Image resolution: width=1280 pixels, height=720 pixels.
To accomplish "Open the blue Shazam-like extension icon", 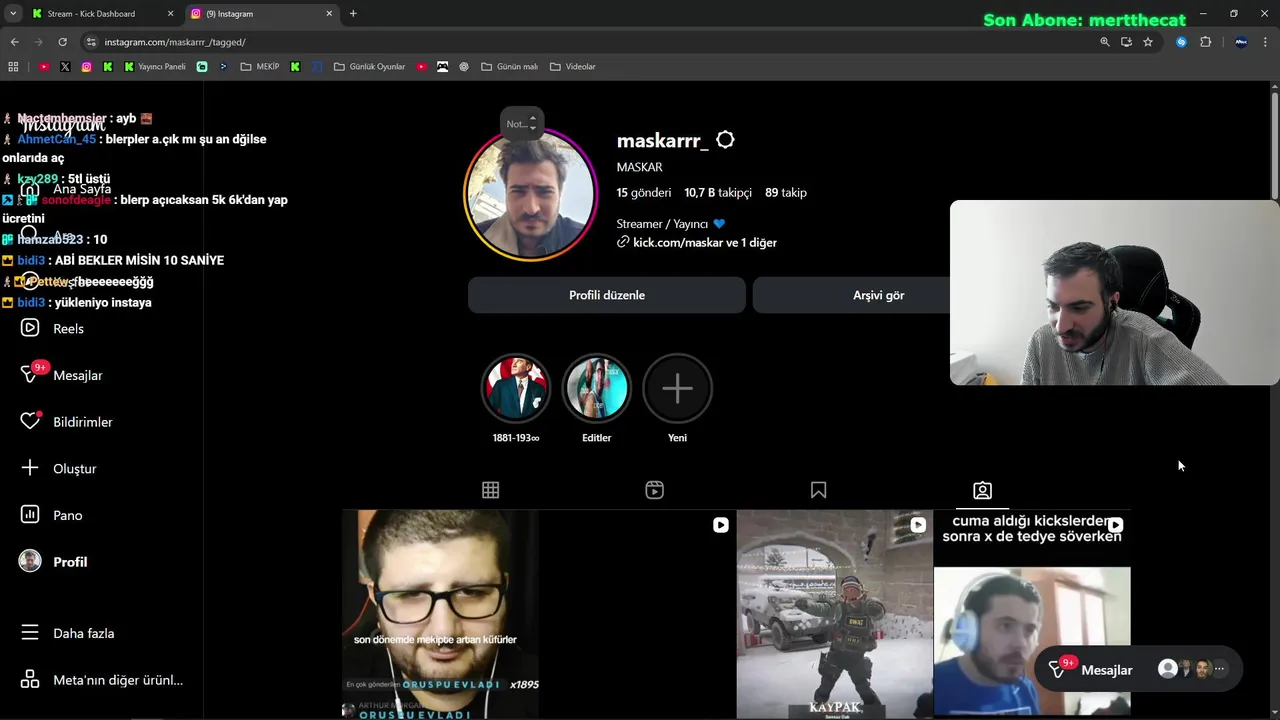I will tap(1181, 42).
